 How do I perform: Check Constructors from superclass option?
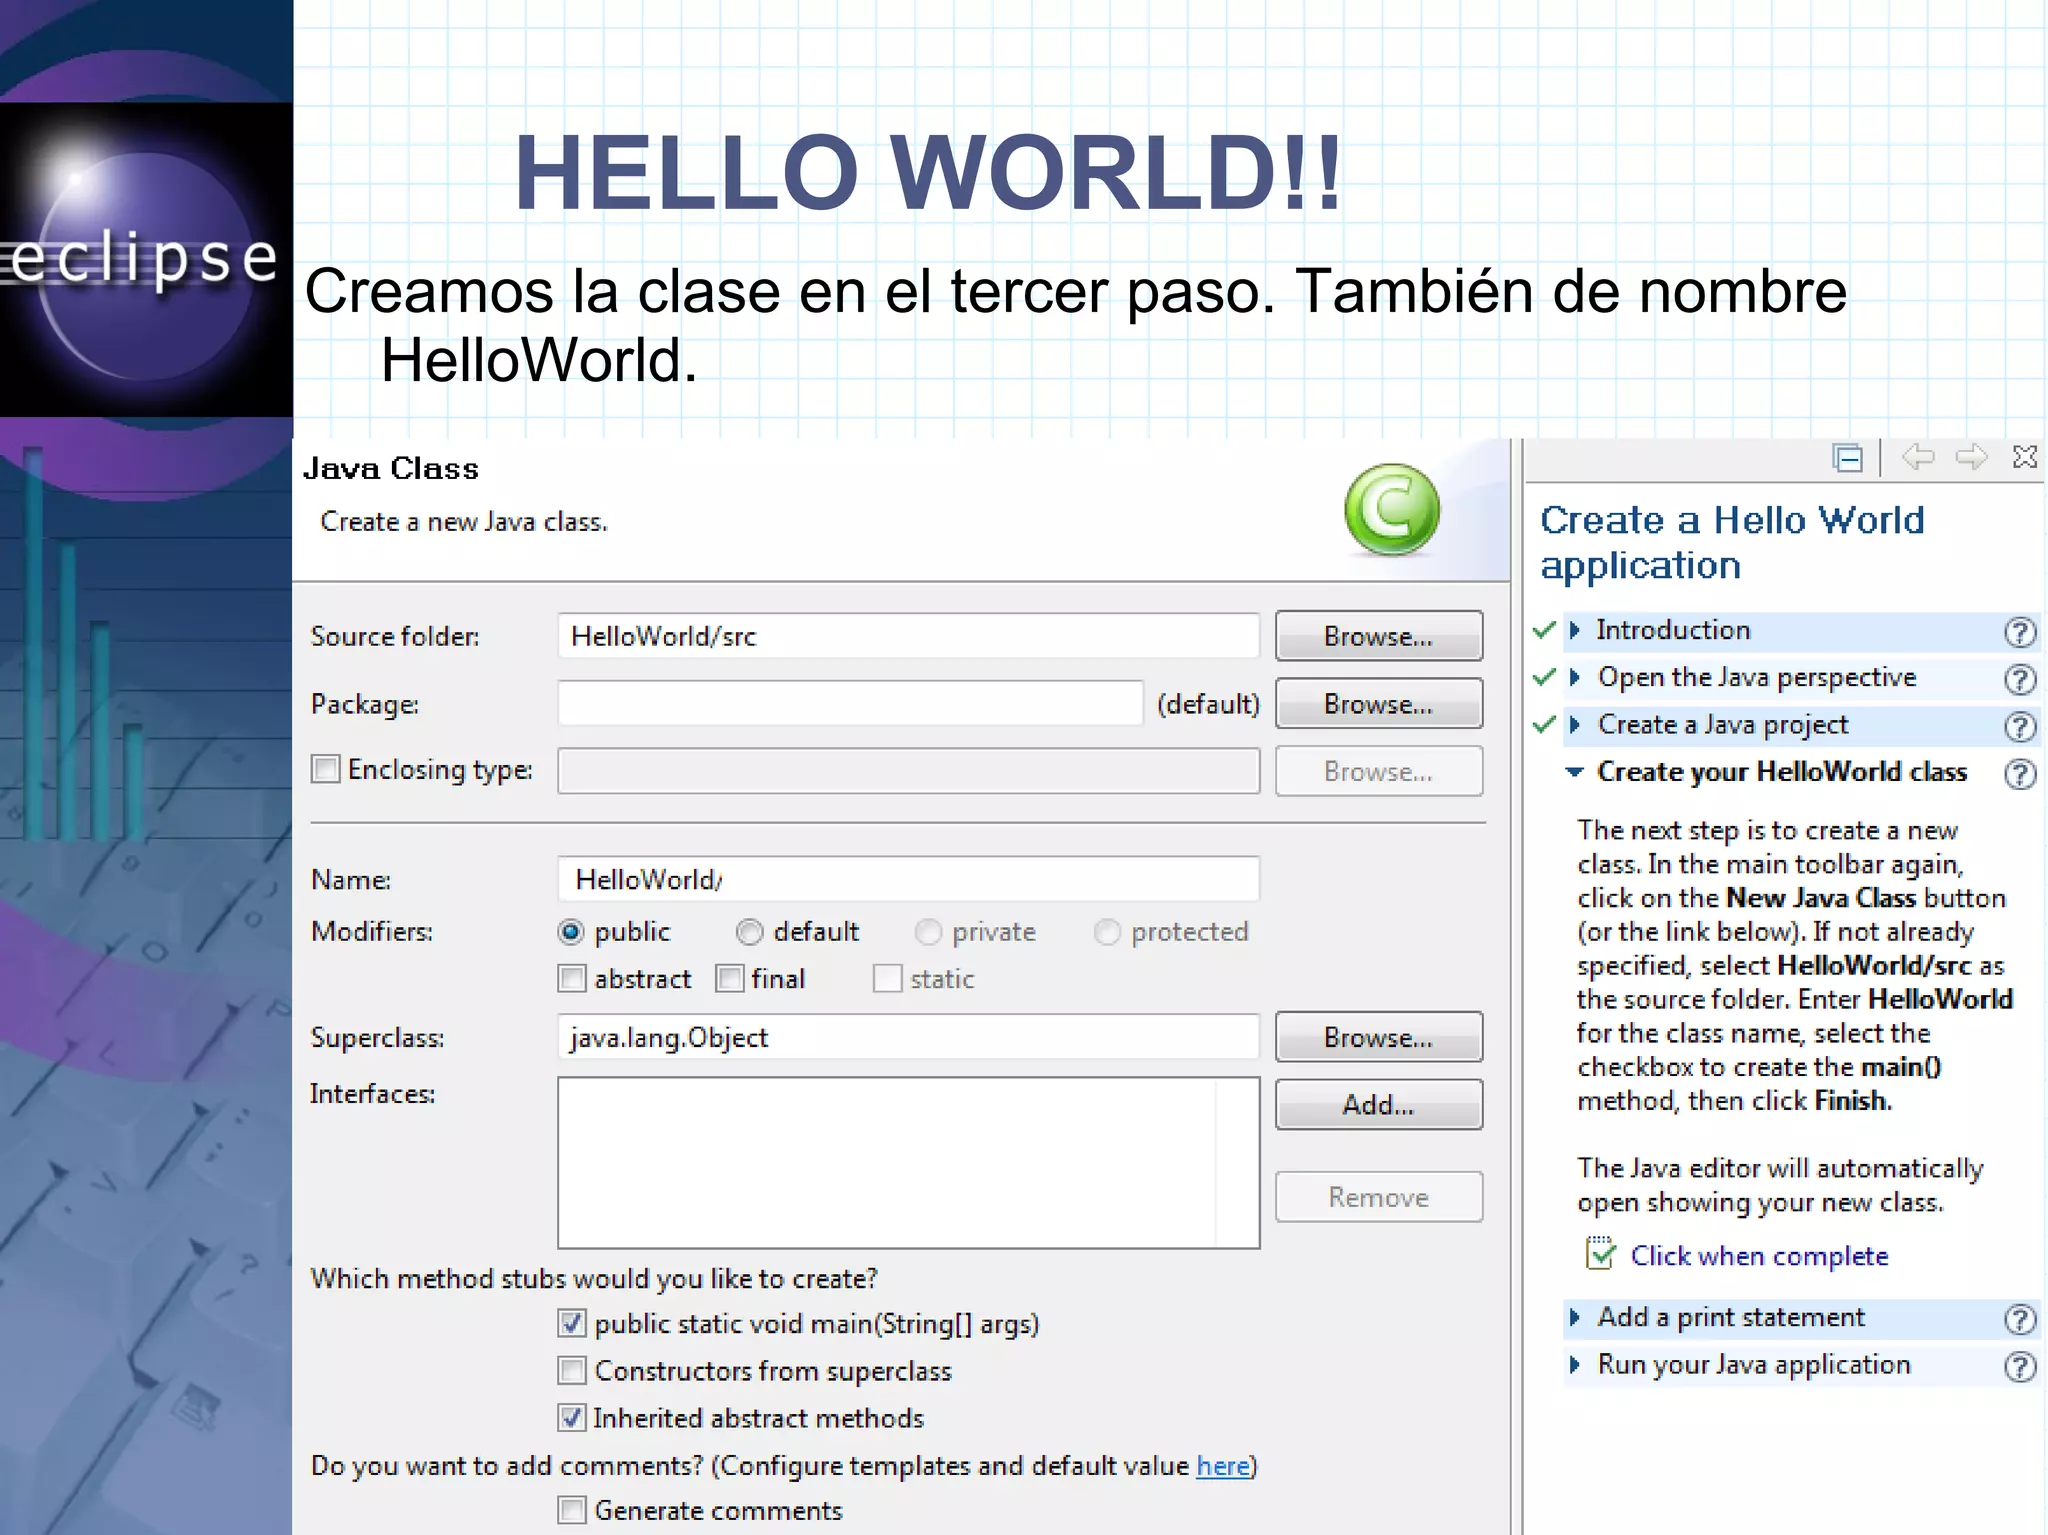[x=572, y=1370]
